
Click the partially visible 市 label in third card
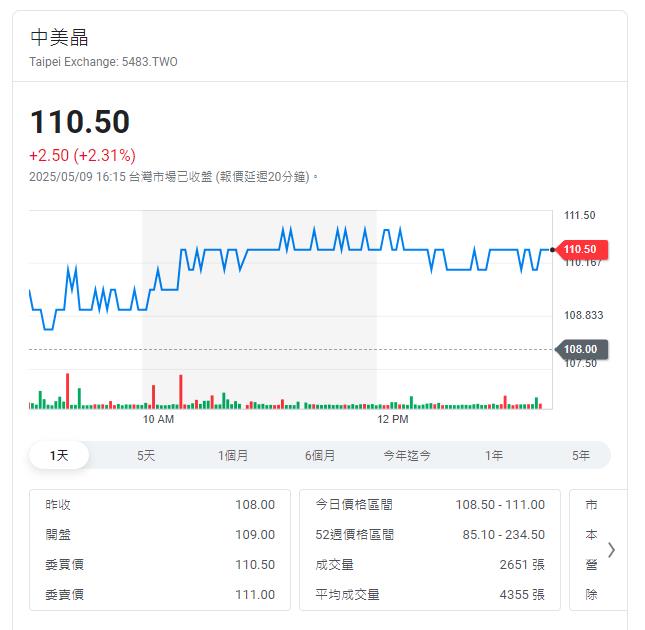[x=591, y=505]
